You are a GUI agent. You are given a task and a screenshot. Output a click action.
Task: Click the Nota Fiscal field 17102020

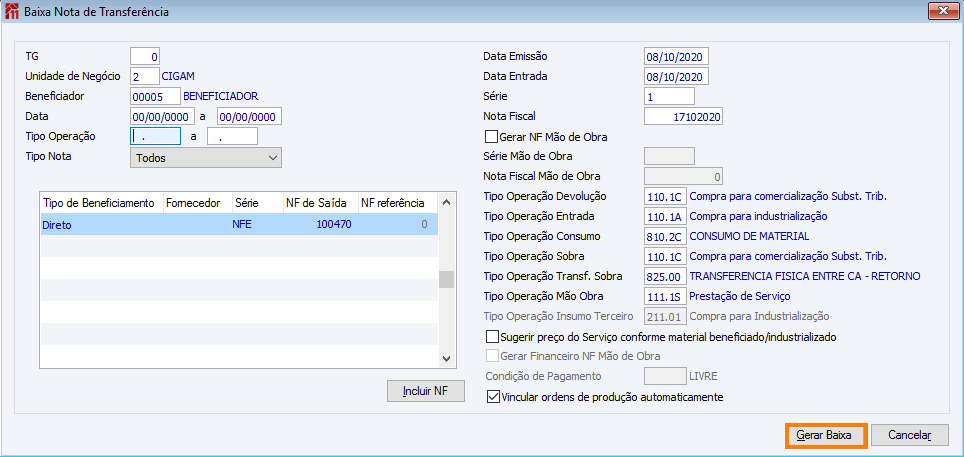tap(683, 116)
